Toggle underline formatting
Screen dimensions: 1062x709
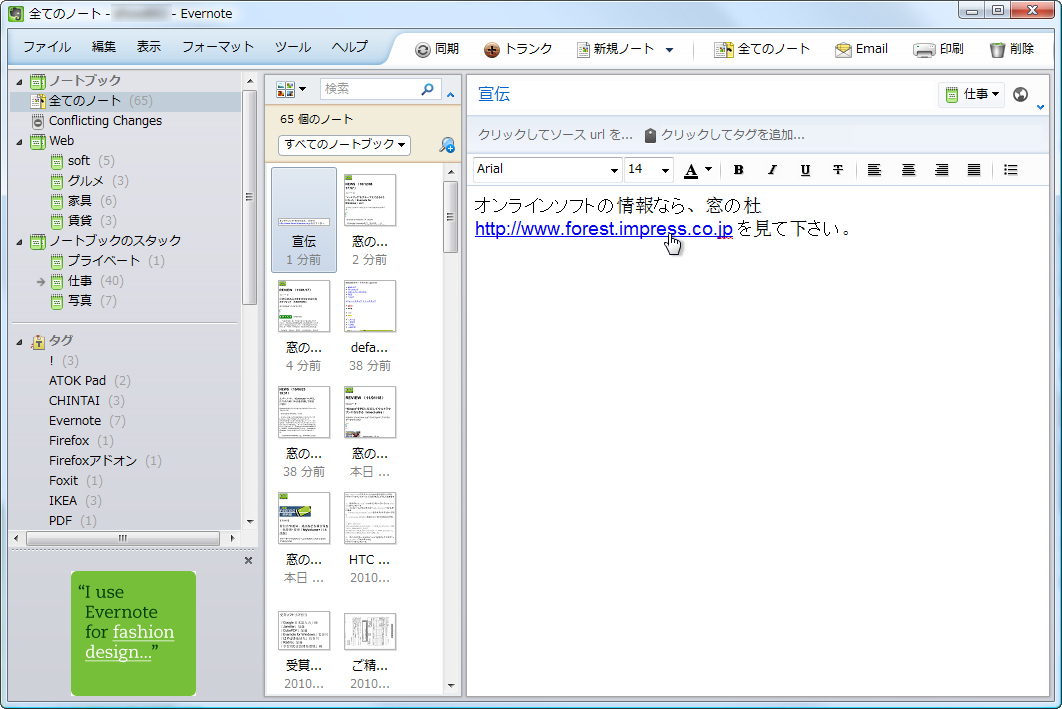tap(805, 170)
